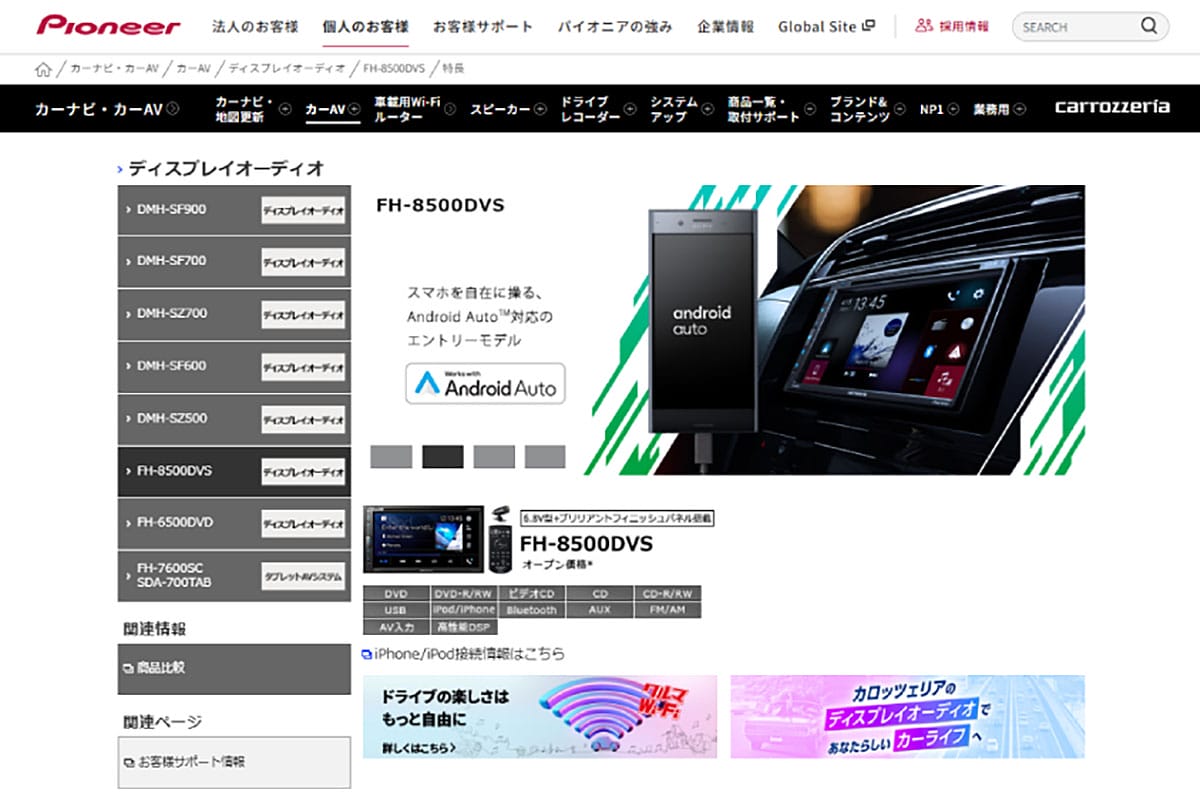Screen dimensions: 1200x806
Task: Show fourth carousel slide indicator
Action: [545, 457]
